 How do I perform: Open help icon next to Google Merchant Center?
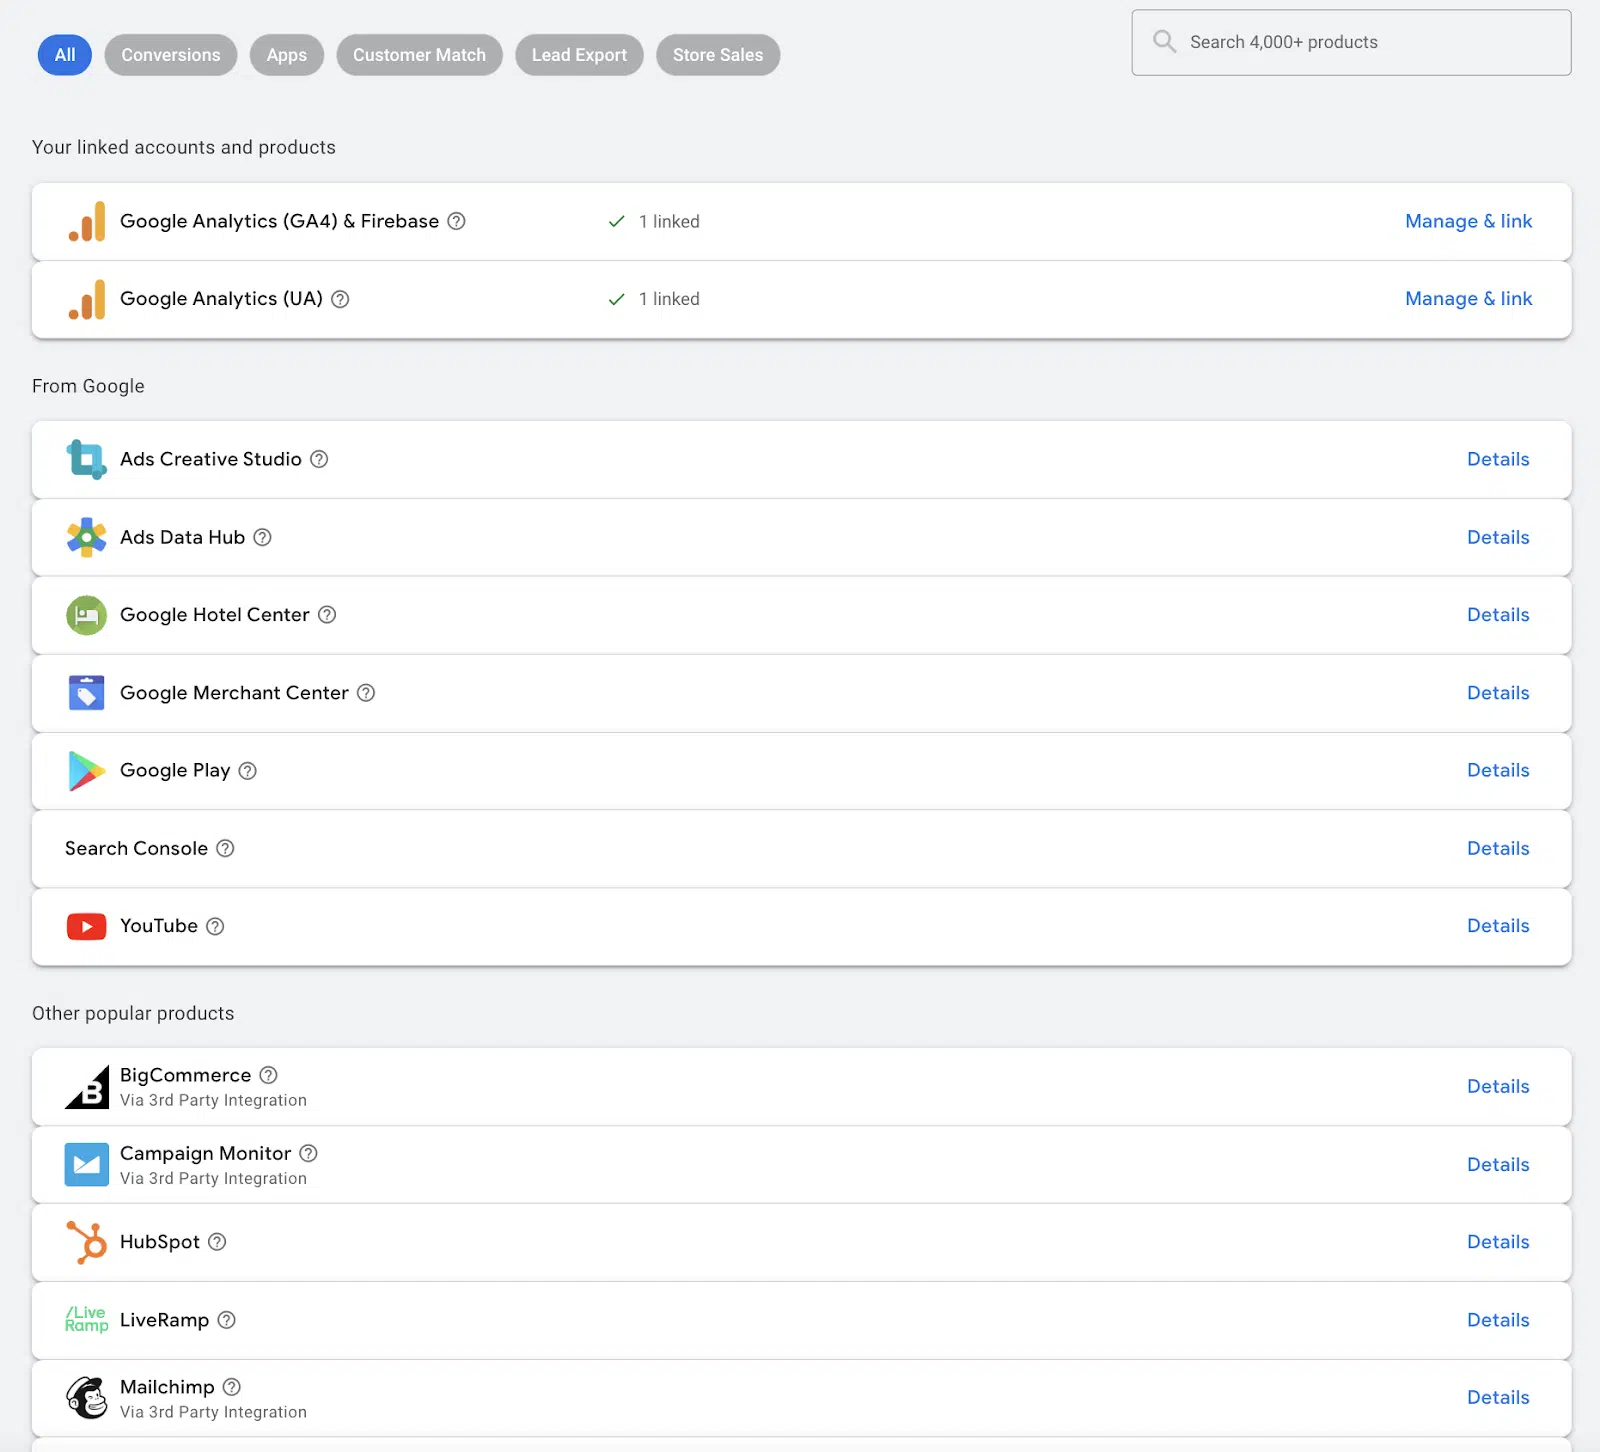click(366, 693)
